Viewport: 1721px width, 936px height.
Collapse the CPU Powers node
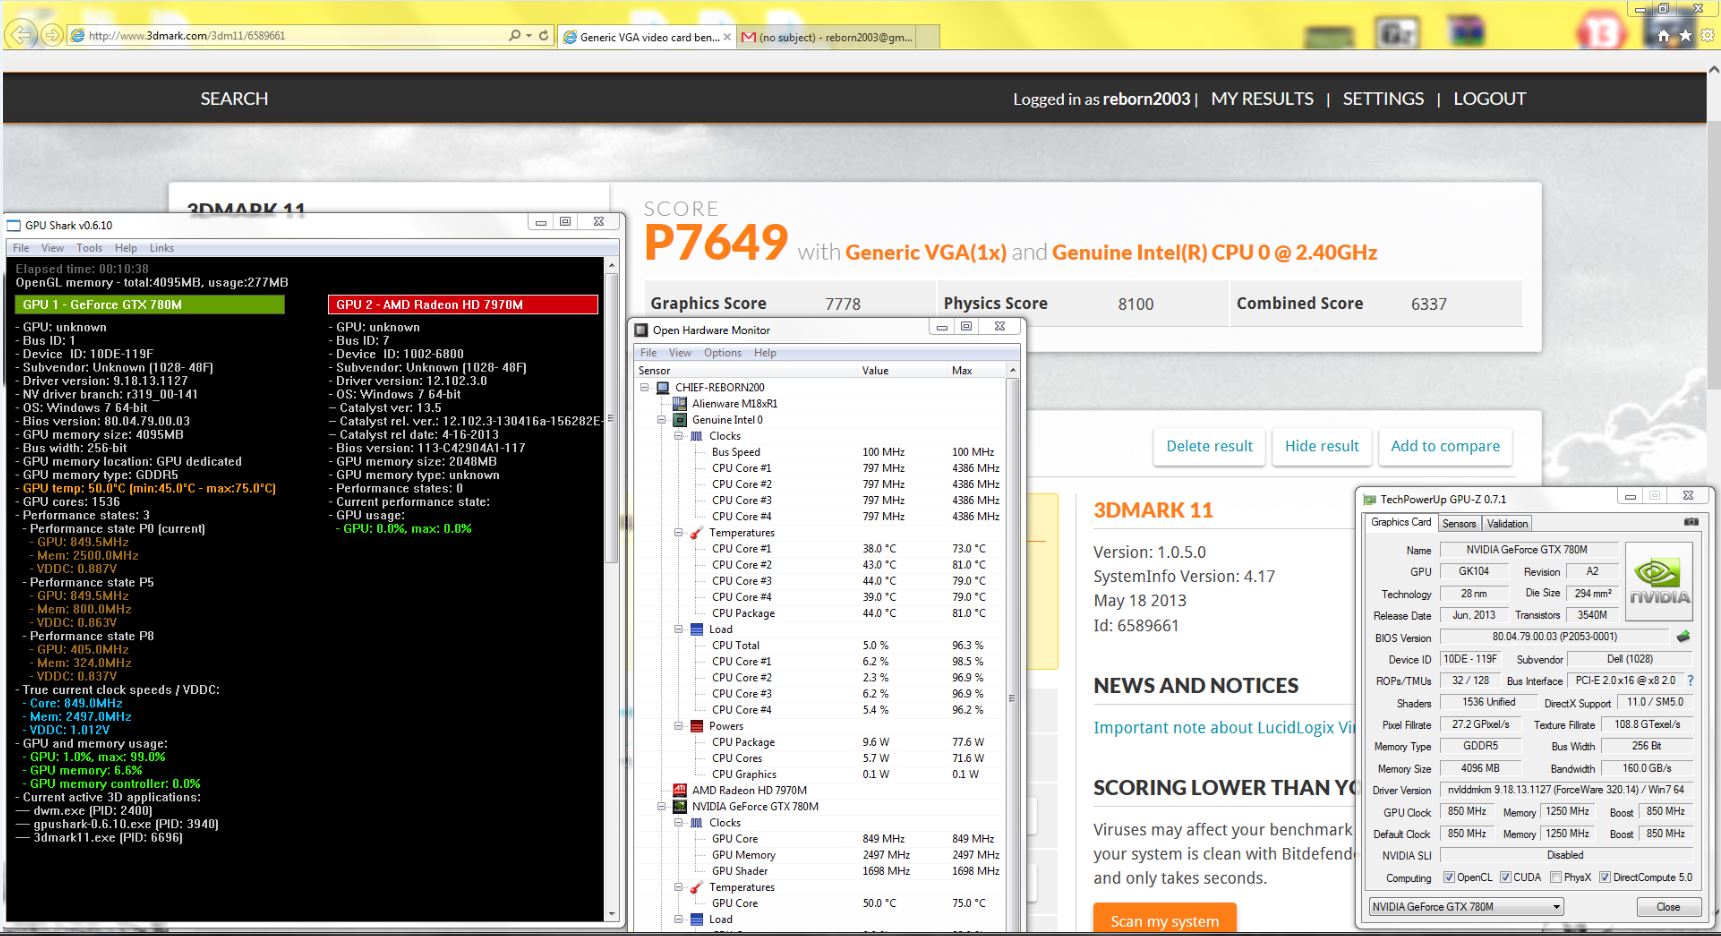click(678, 726)
